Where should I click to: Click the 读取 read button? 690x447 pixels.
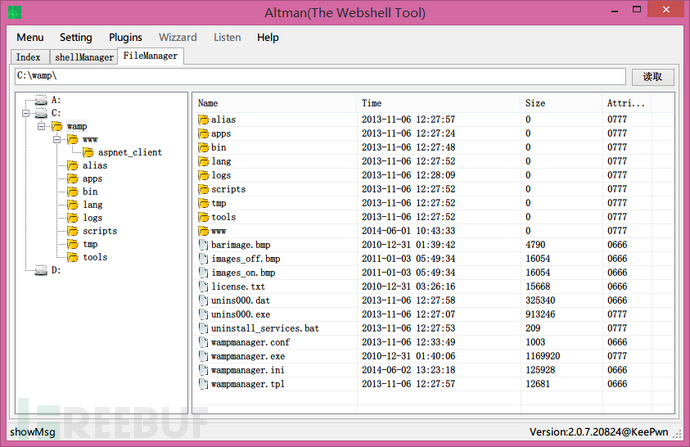[x=653, y=77]
